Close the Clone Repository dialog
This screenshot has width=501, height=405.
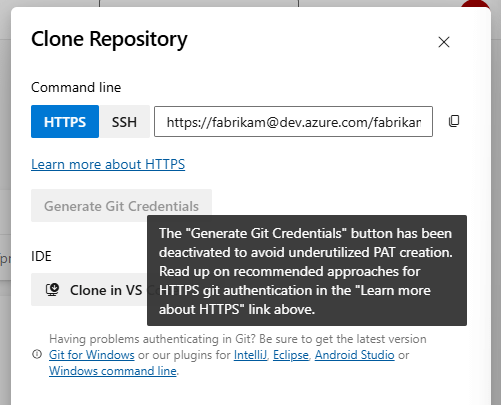point(444,42)
